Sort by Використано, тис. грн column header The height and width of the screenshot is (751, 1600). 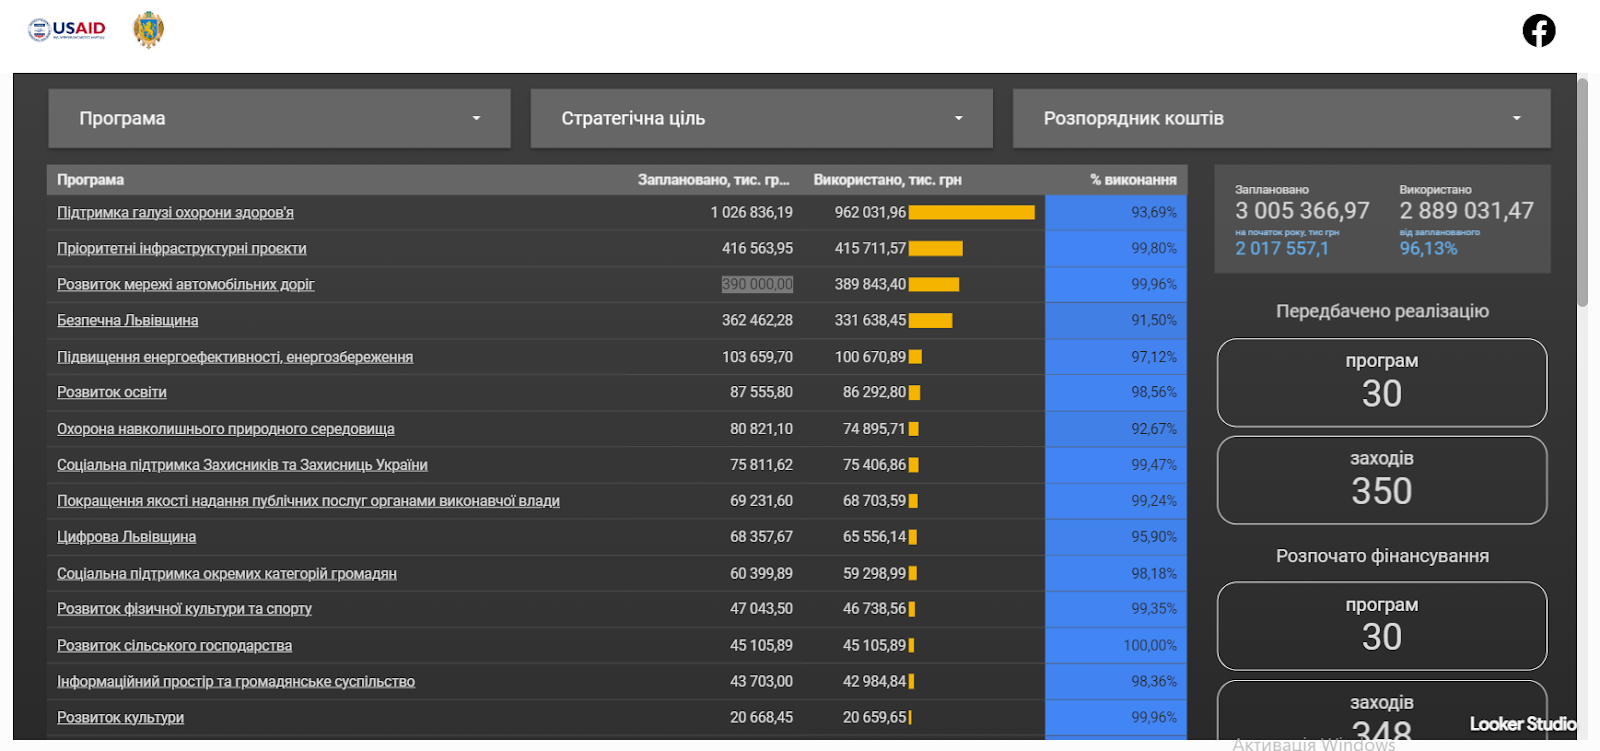(x=887, y=180)
